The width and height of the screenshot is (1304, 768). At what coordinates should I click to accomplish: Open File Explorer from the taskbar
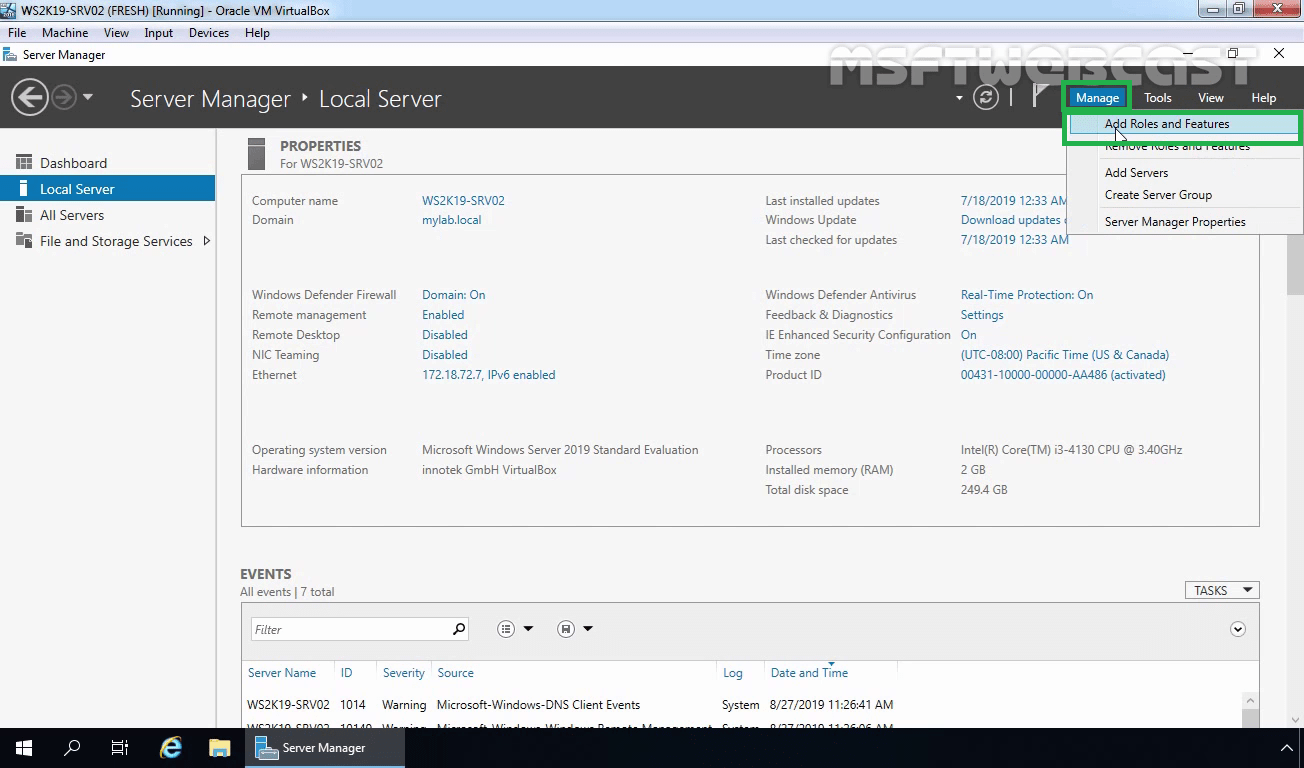[219, 747]
